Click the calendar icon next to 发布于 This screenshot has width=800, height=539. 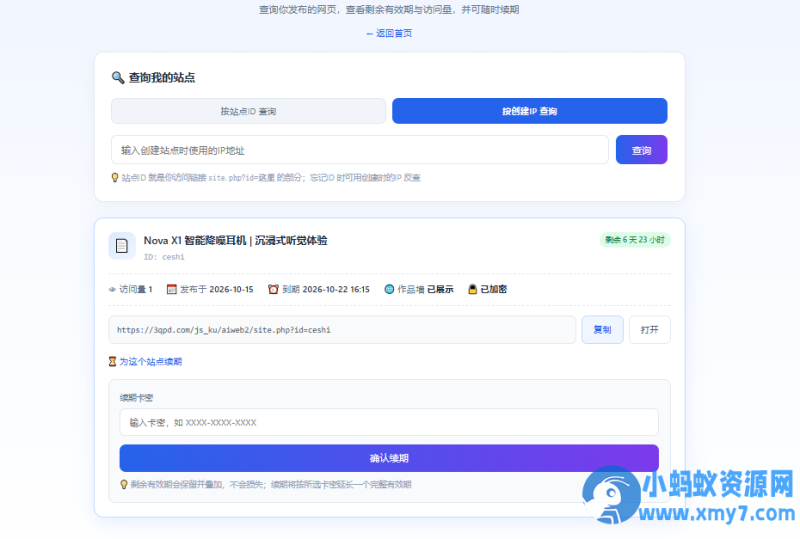coord(171,289)
